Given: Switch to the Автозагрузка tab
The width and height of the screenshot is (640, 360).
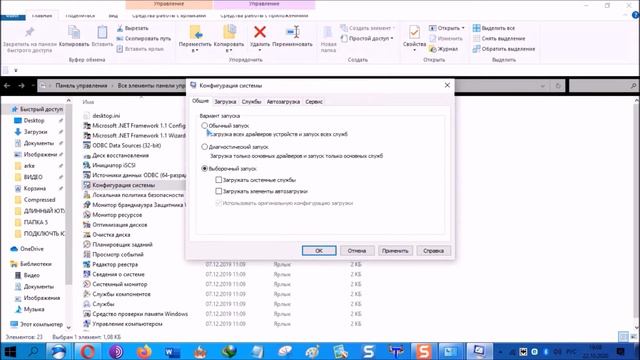Looking at the screenshot, I should click(x=283, y=102).
